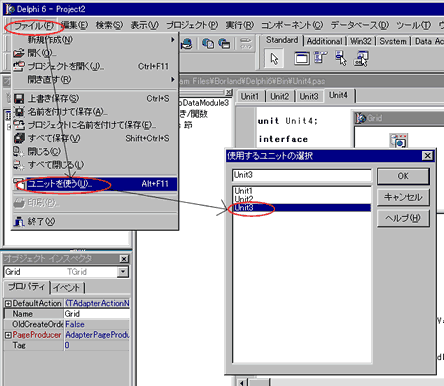Select the arrow pointer tool in component palette
Screen dimensions: 444x386
click(x=274, y=59)
